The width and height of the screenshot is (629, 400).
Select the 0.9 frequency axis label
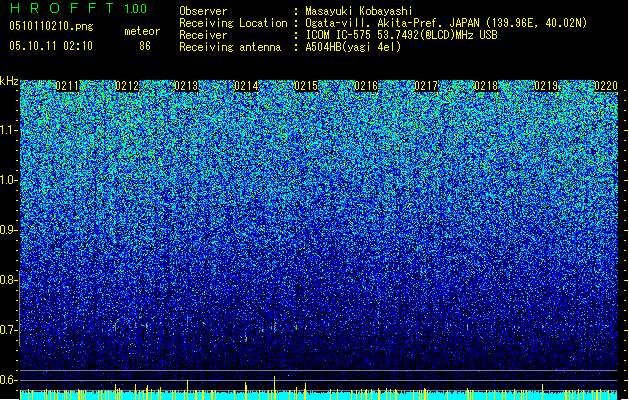(x=8, y=230)
